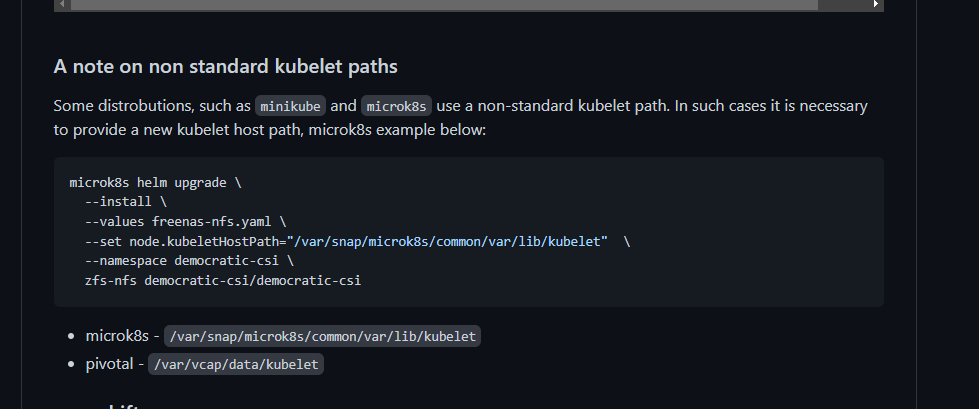Click the '/var/vcap/data/kubelet' pivotal path
This screenshot has width=979, height=409.
pyautogui.click(x=236, y=364)
